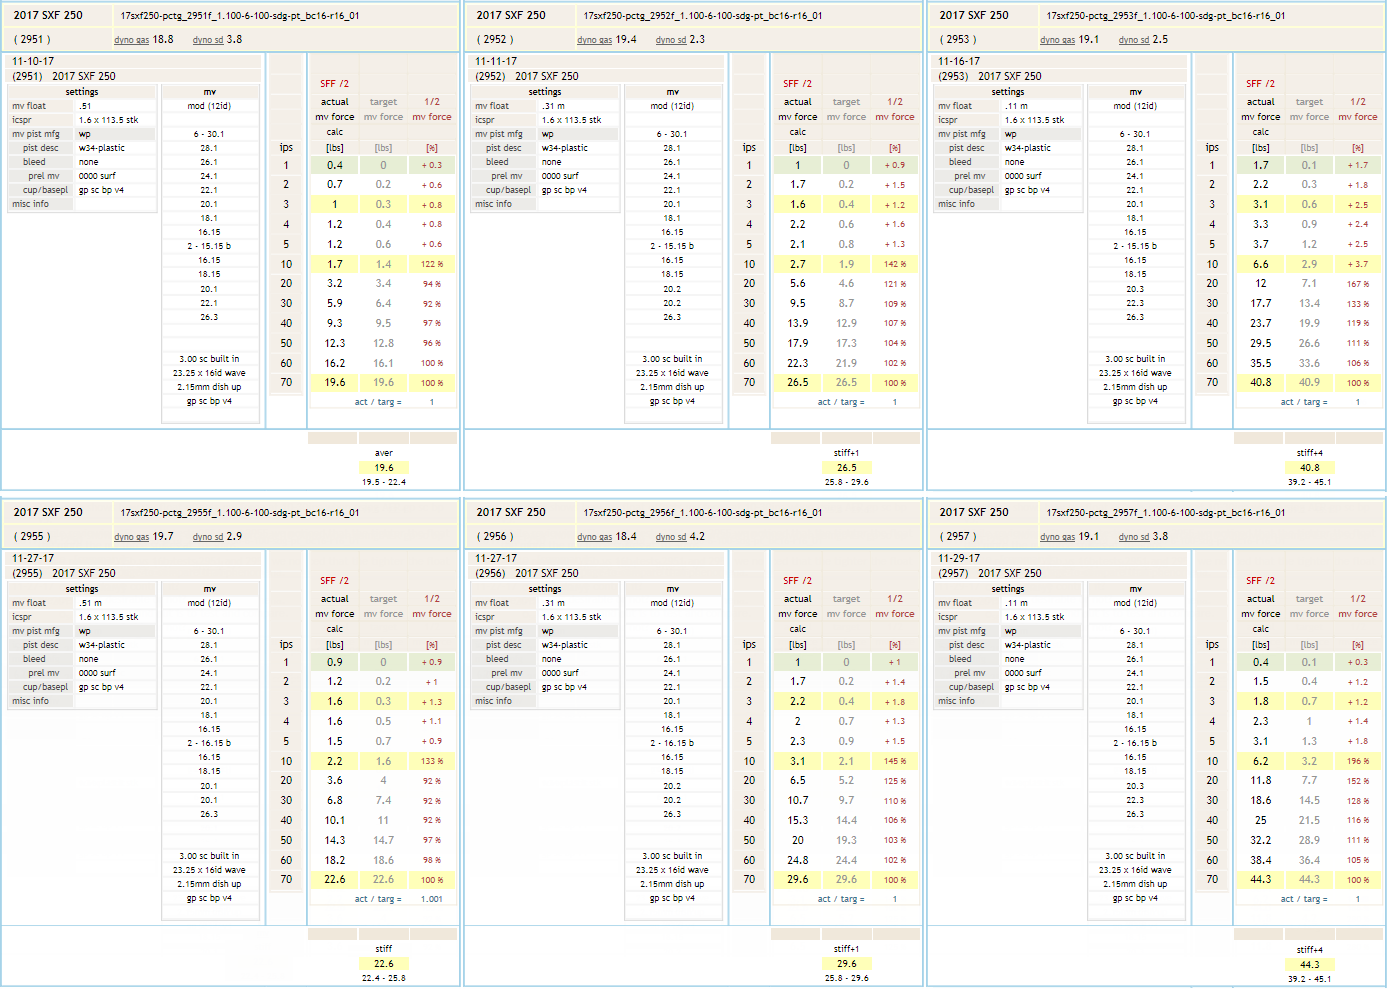
Task: Click the SFF /2 header in panel 2956
Action: 797,581
